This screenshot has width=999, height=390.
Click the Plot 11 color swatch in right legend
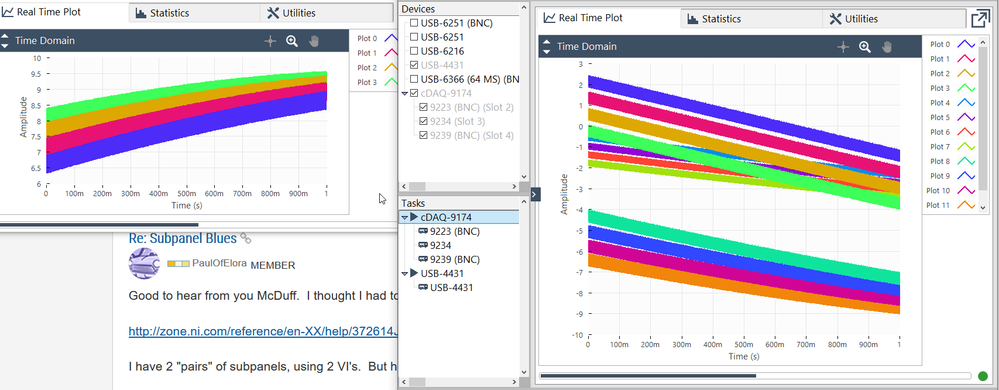[x=967, y=205]
